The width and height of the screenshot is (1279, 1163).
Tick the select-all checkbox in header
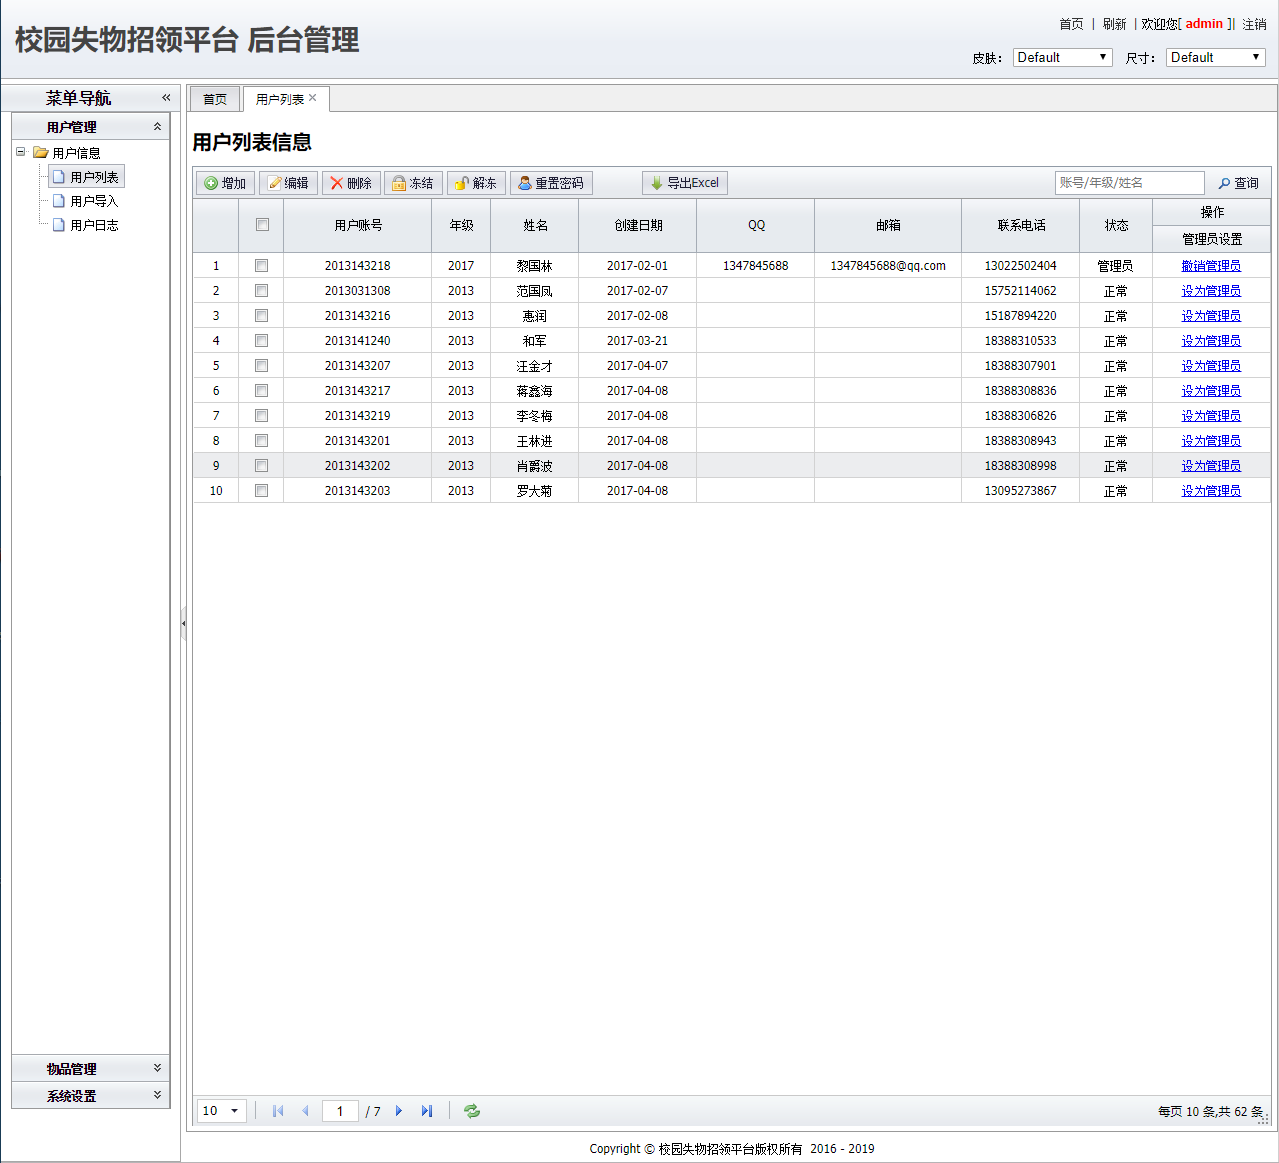262,225
